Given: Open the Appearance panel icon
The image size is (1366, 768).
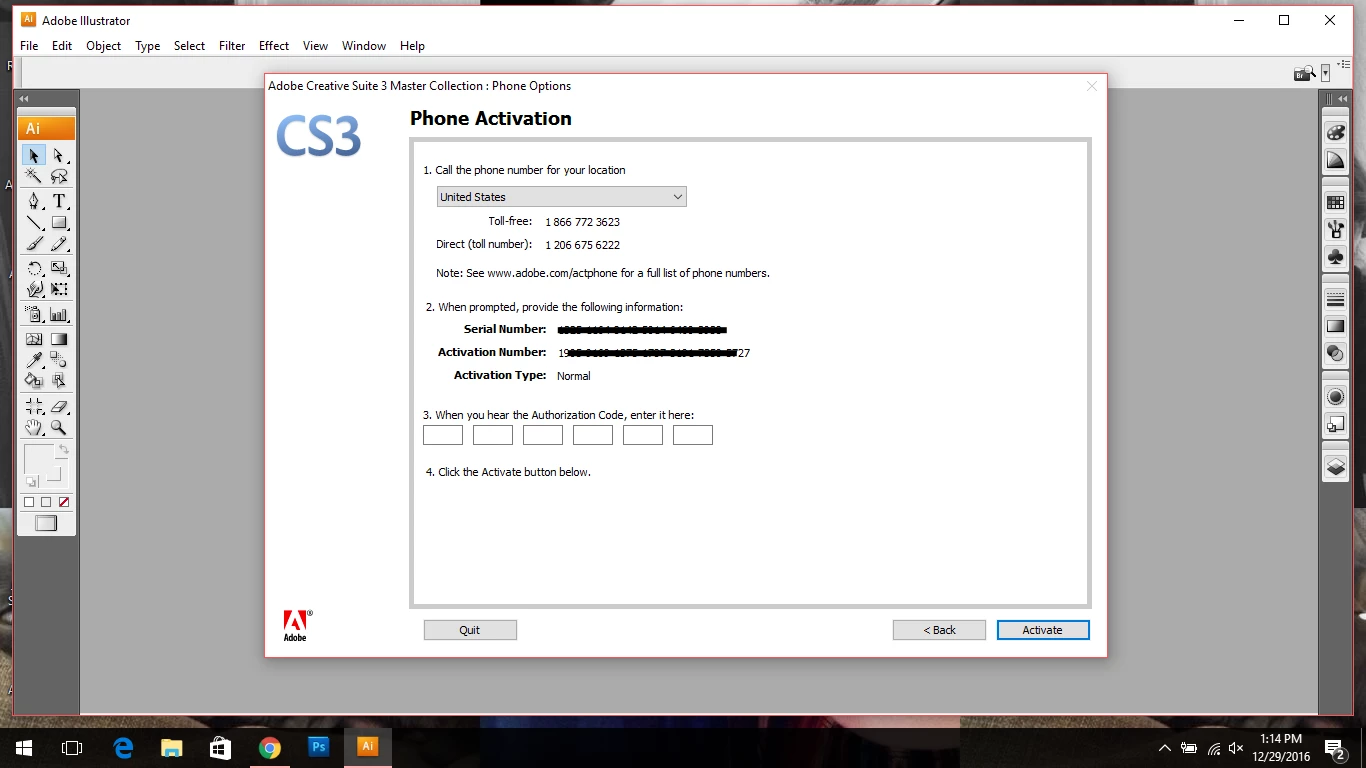Looking at the screenshot, I should pos(1335,397).
